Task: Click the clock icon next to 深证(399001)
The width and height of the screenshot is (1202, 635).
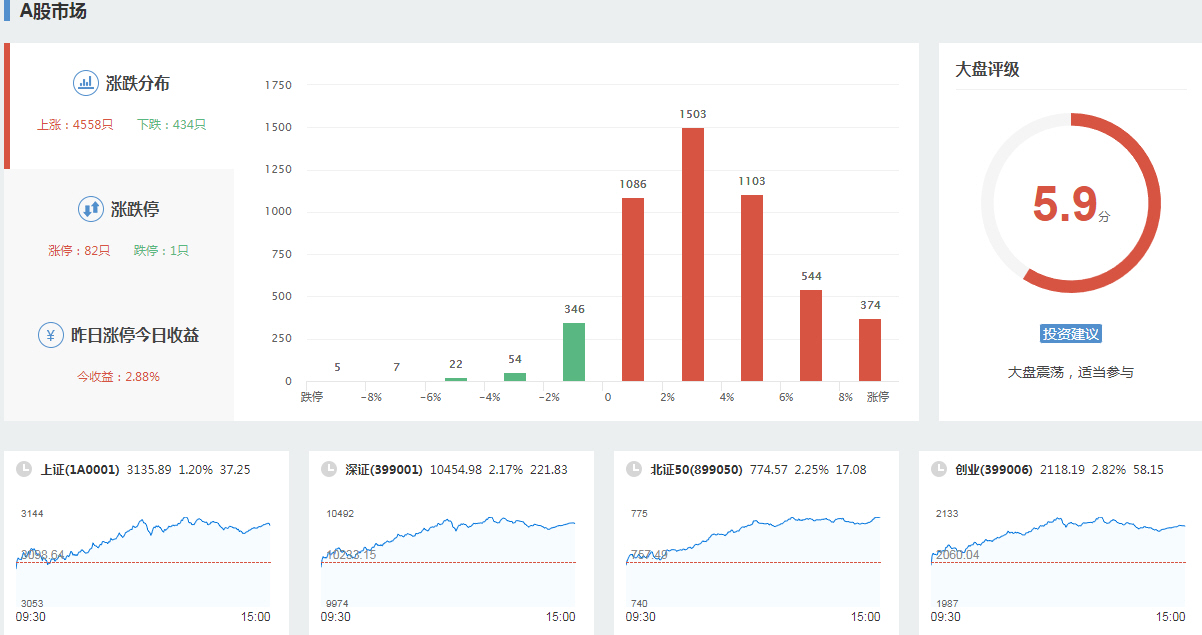Action: 329,469
